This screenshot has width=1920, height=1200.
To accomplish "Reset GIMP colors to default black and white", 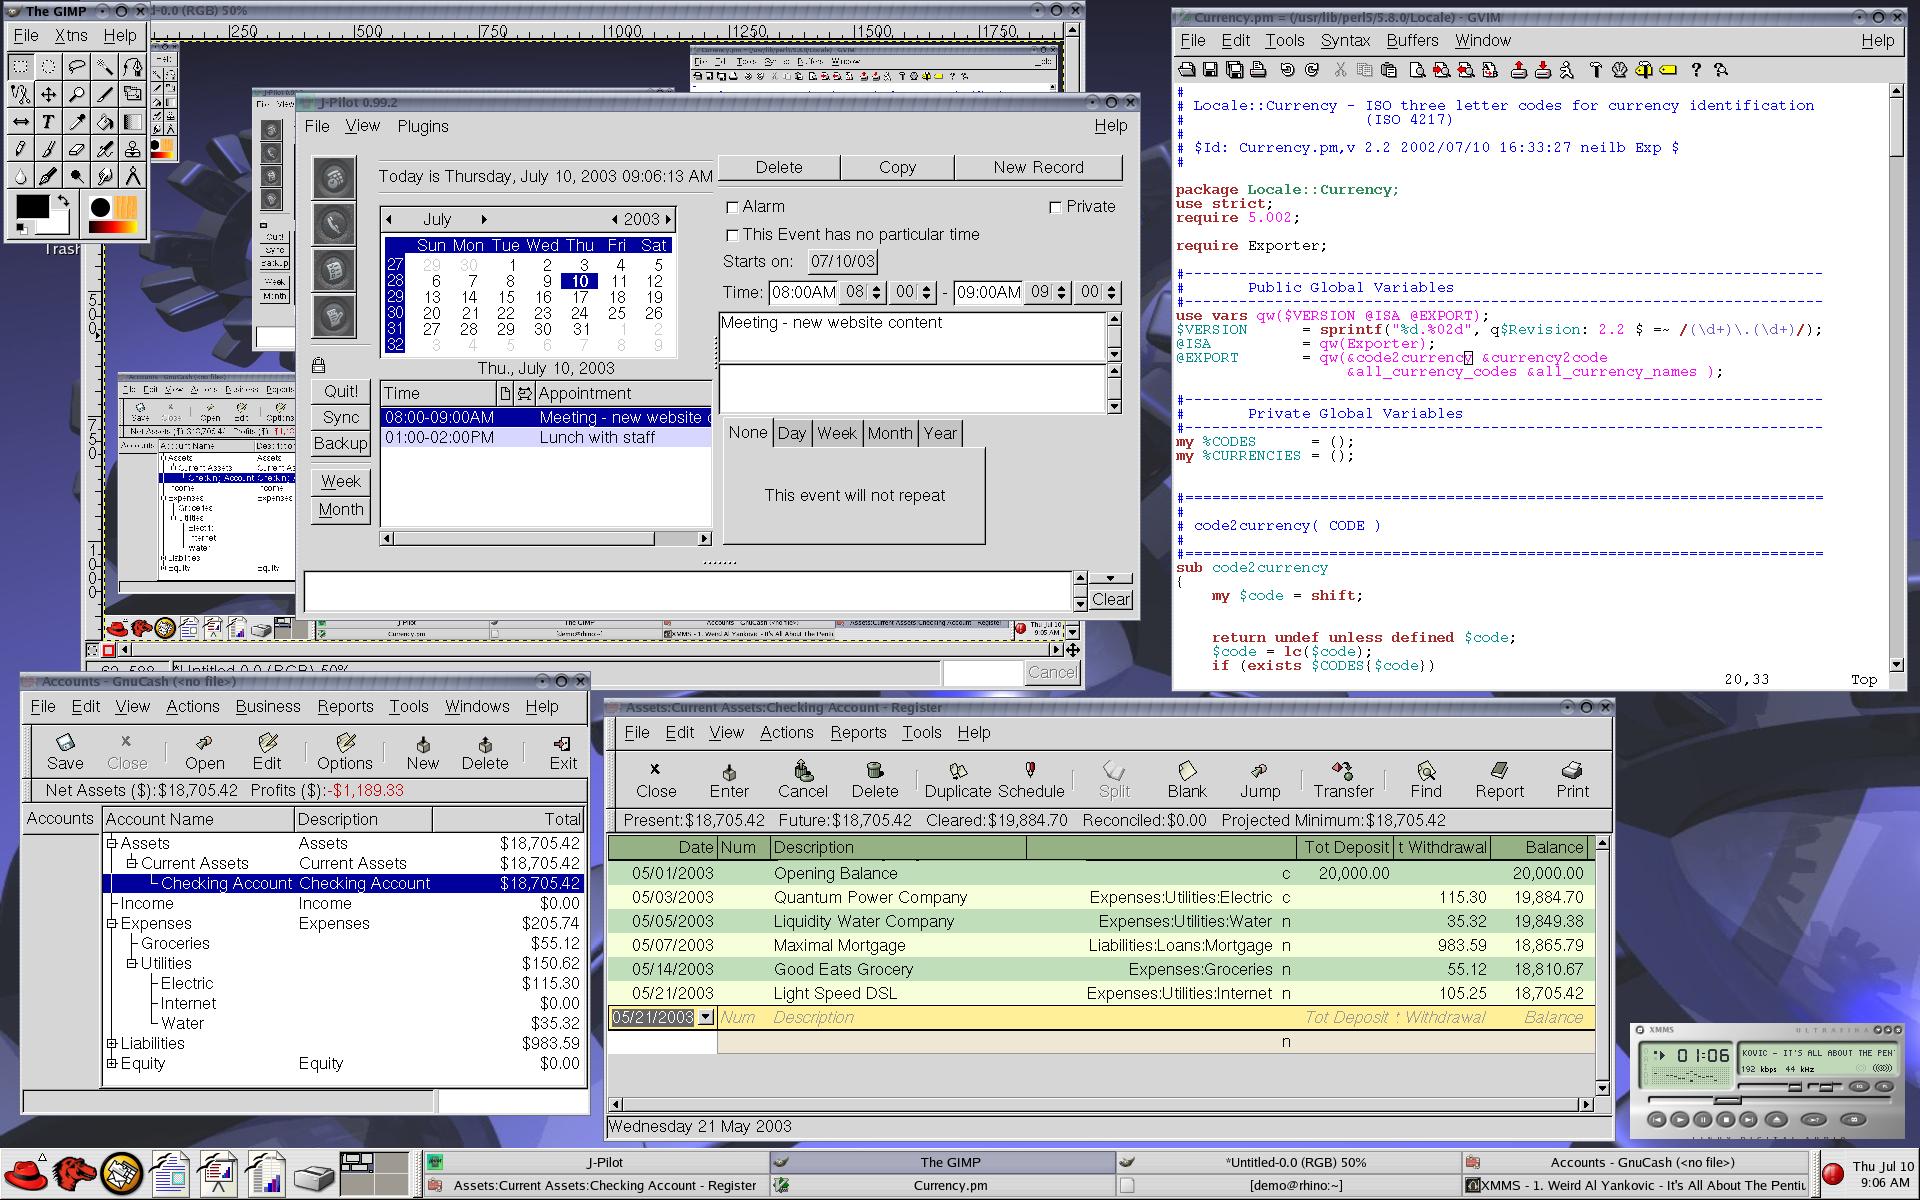I will coord(21,229).
